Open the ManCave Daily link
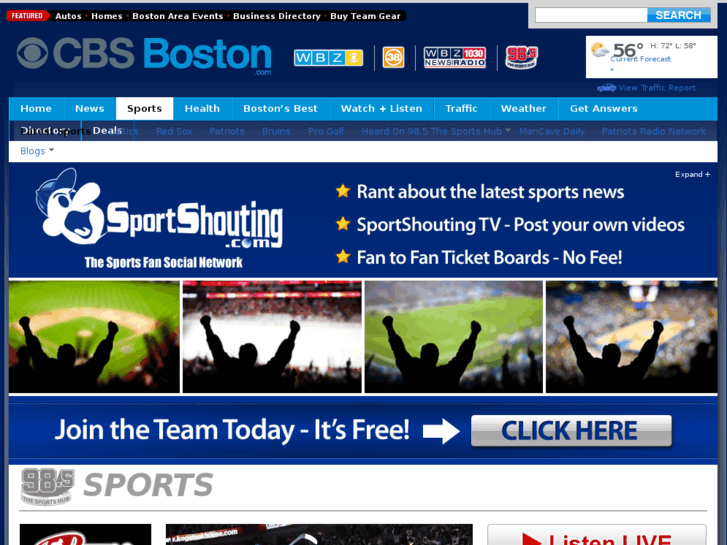 (x=552, y=131)
